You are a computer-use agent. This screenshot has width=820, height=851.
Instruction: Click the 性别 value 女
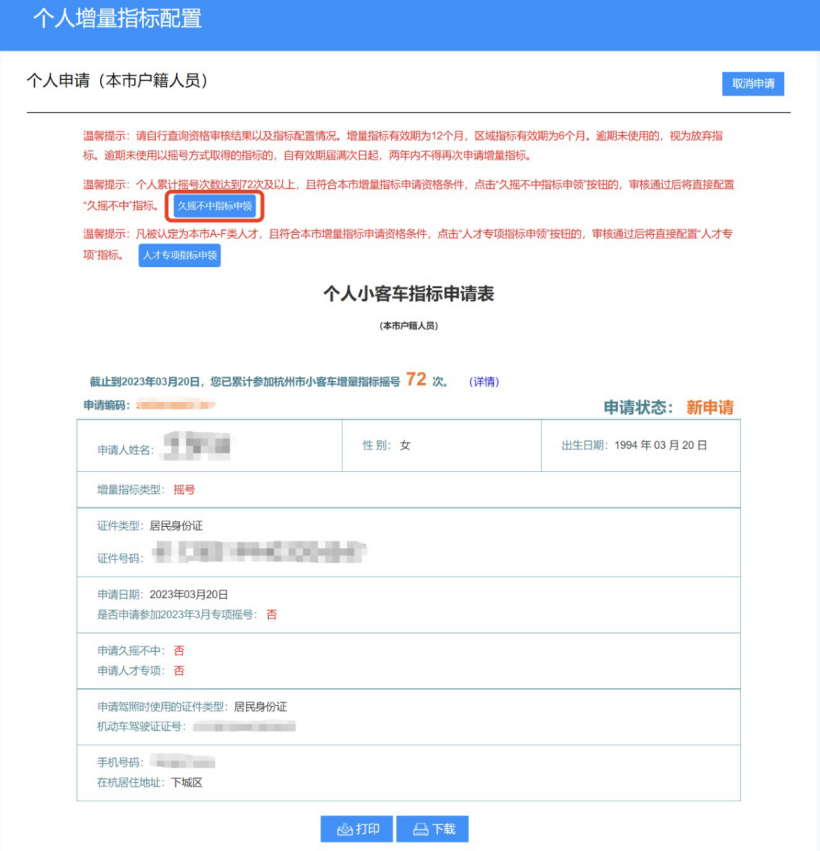pyautogui.click(x=405, y=445)
